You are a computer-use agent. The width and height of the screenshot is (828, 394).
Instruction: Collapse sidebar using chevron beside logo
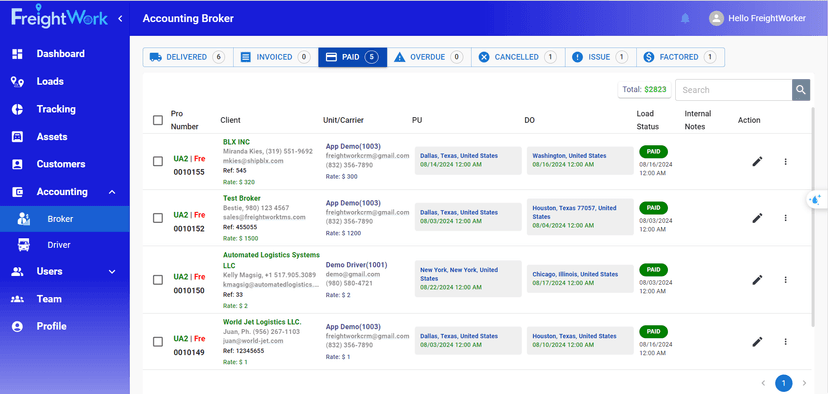tap(120, 18)
